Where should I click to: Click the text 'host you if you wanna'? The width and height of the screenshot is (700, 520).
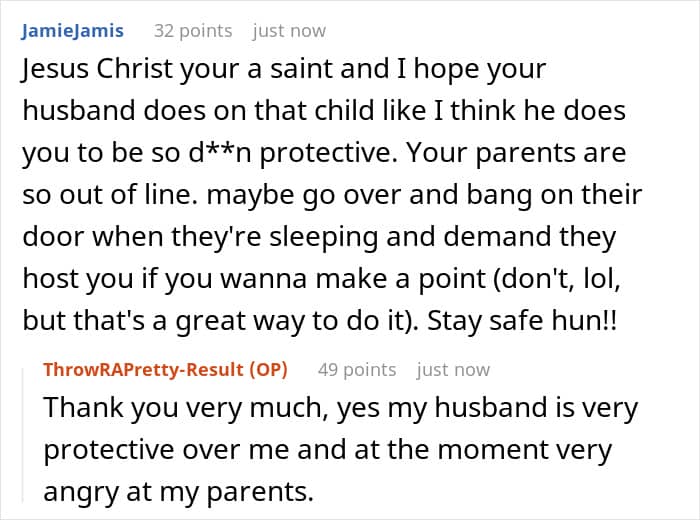(x=164, y=279)
